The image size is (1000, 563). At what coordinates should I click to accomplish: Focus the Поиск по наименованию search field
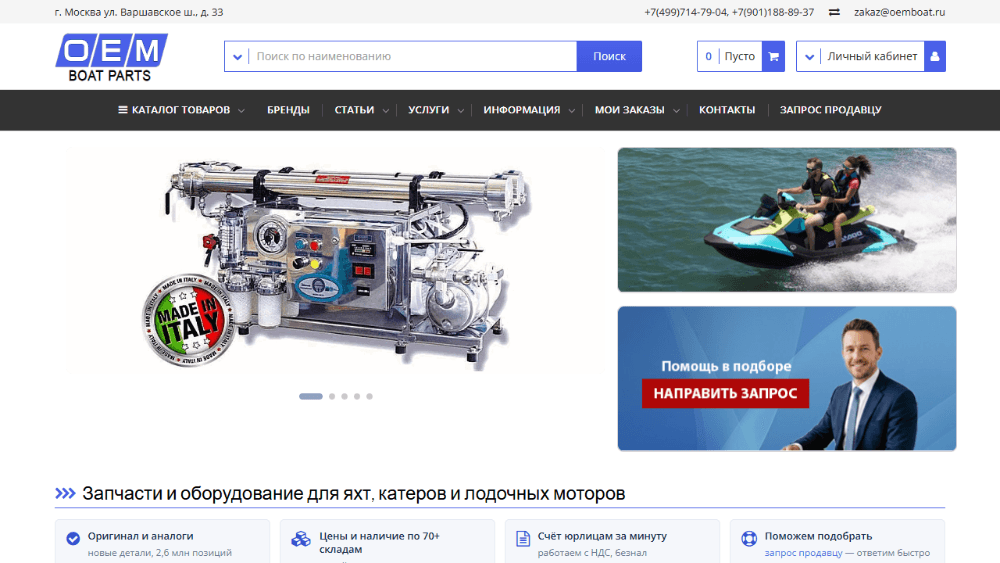click(x=413, y=56)
